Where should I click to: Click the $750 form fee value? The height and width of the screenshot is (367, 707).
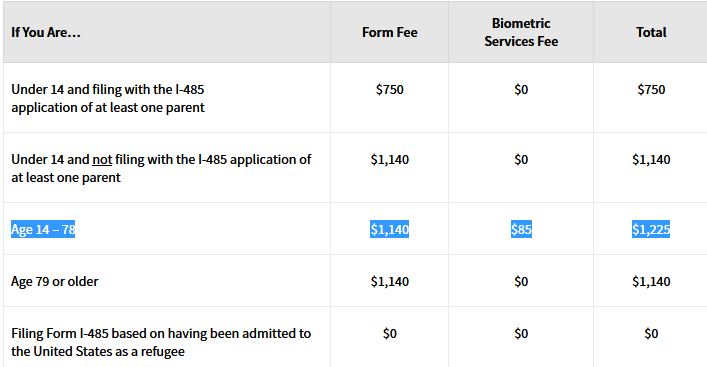click(x=390, y=89)
